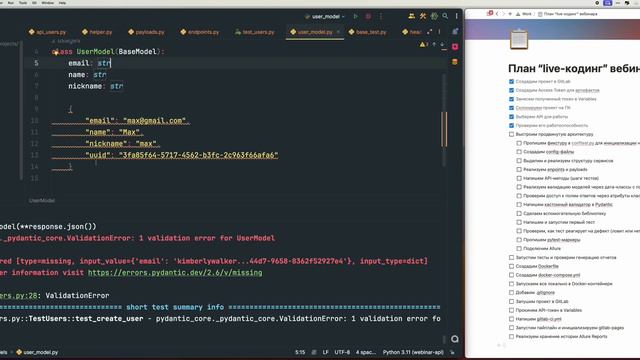Place cursor on the nickname: str line
This screenshot has height=360, width=640.
[x=96, y=86]
